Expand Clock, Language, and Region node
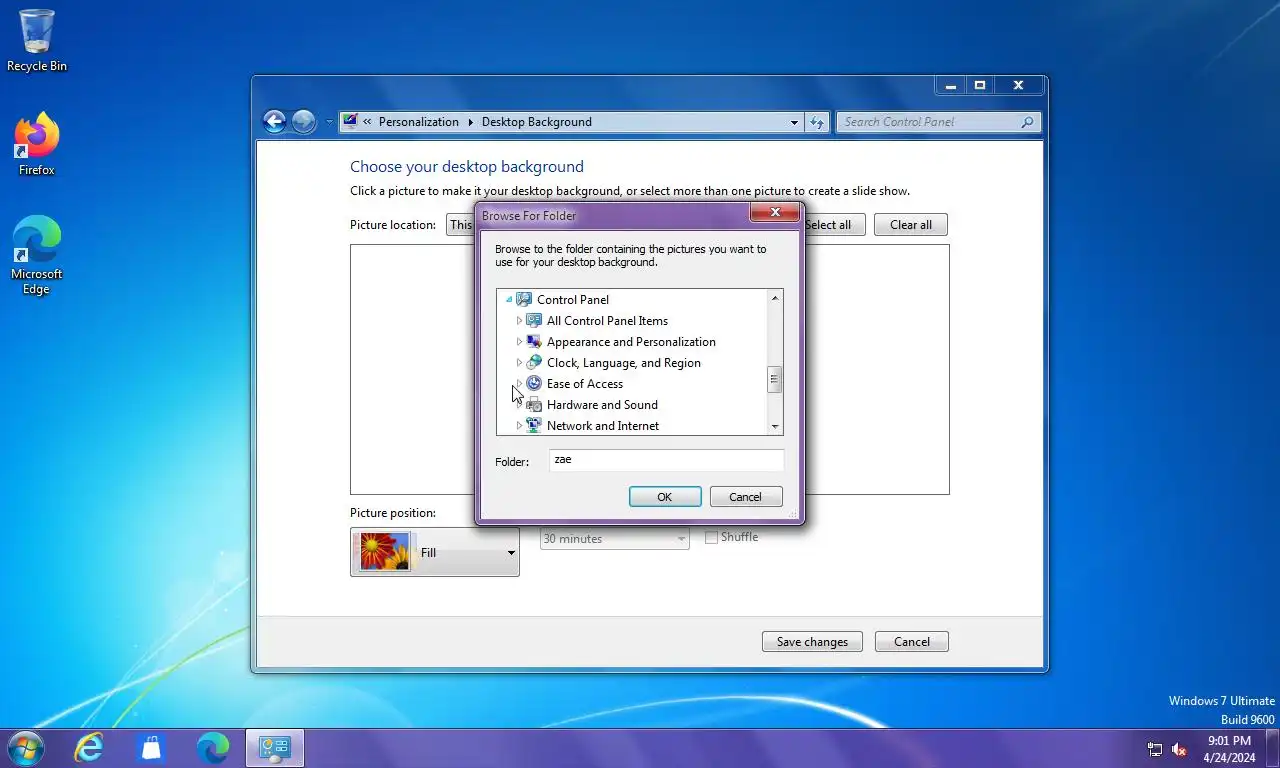Screen dimensions: 1280x768 click(519, 362)
